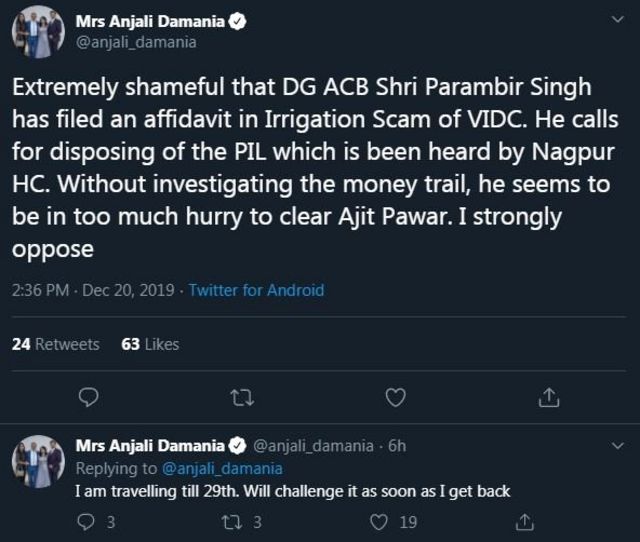640x542 pixels.
Task: View the 63 Likes list
Action: click(x=150, y=343)
